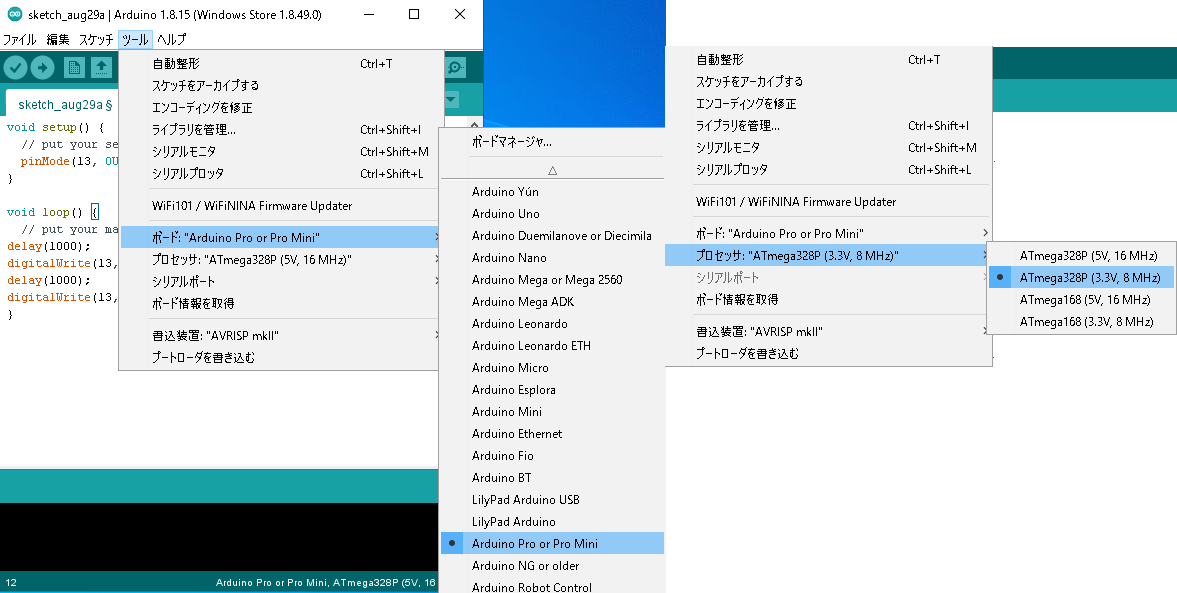Click the "void setup() {" code line
1177x593 pixels.
(x=55, y=128)
